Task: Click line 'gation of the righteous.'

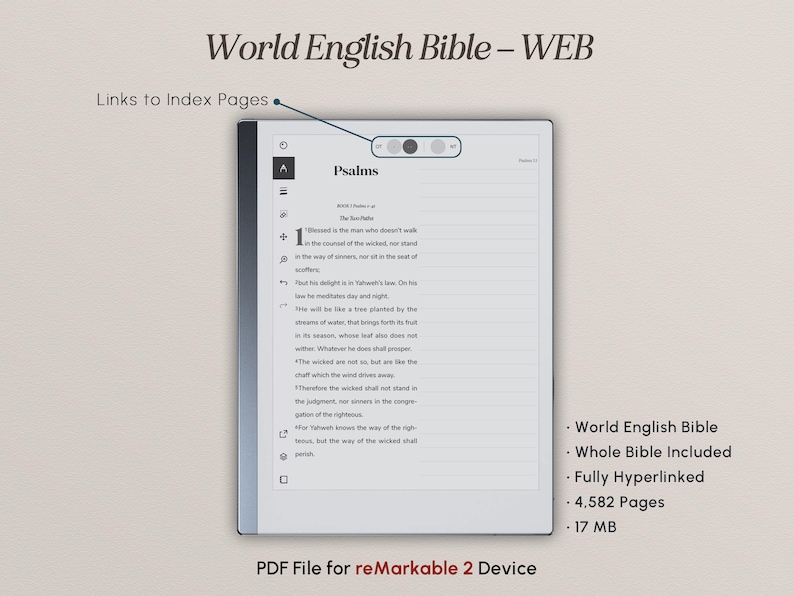Action: 329,415
